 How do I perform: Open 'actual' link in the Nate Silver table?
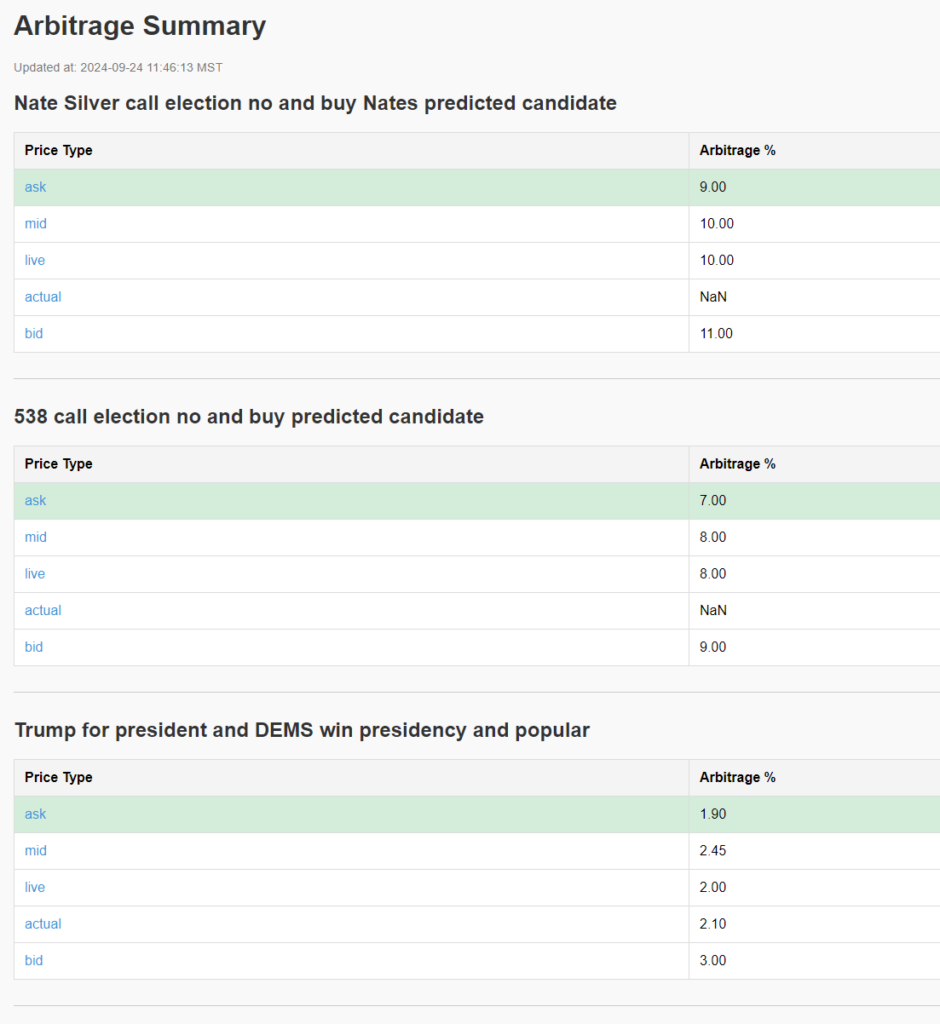click(x=43, y=297)
